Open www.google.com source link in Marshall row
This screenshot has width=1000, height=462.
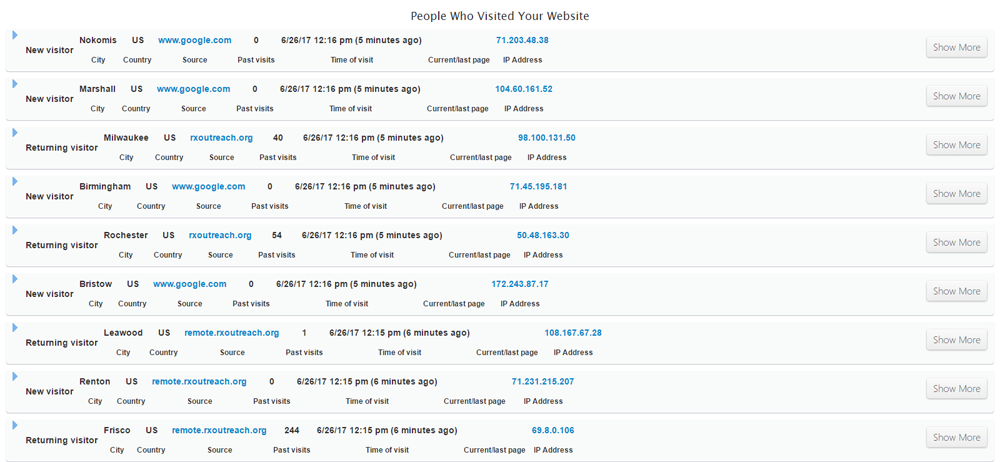tap(193, 89)
